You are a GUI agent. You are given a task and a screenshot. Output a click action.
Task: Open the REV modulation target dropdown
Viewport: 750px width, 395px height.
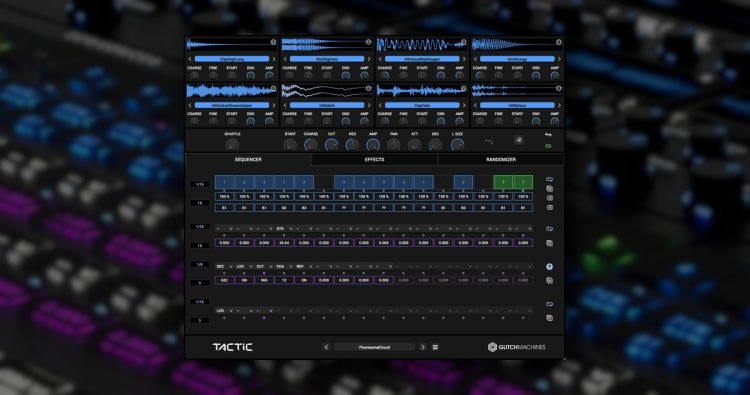304,267
